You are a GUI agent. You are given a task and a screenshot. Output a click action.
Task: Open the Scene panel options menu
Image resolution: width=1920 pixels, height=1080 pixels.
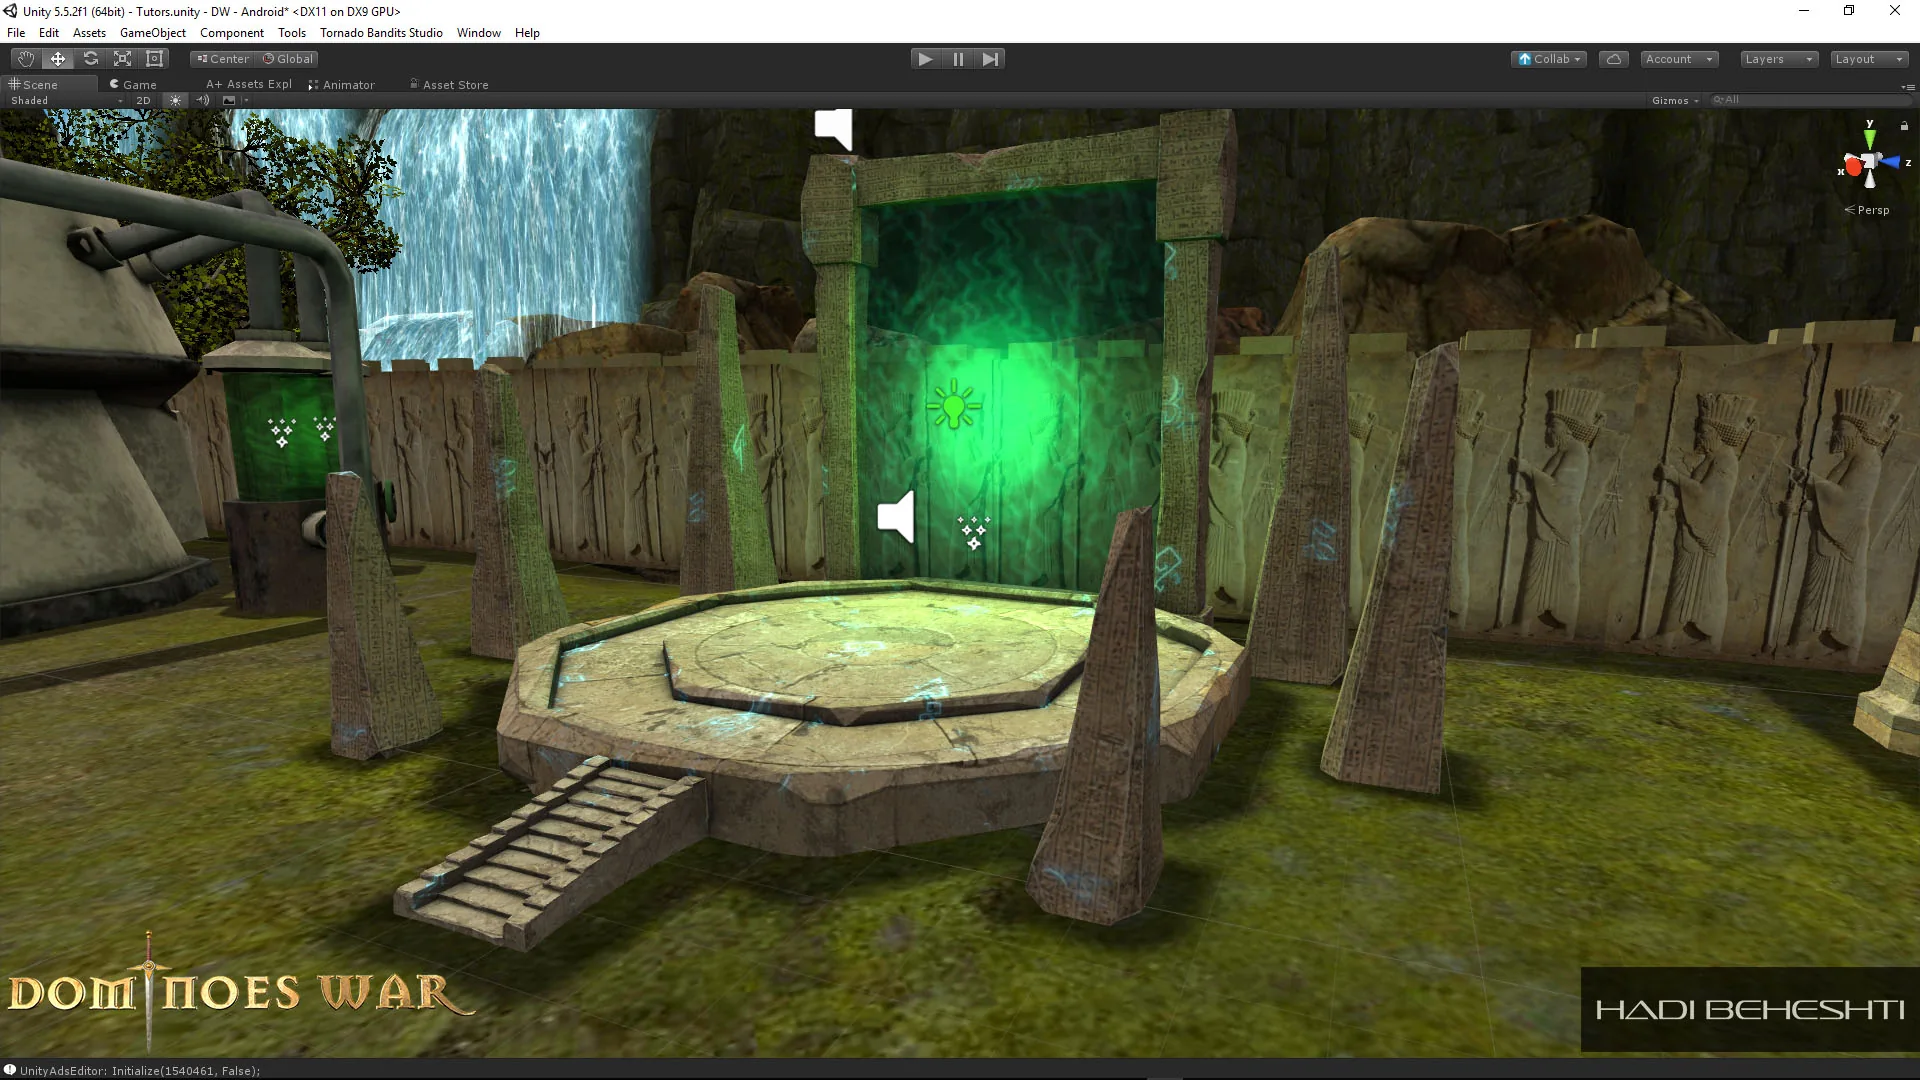click(x=1908, y=86)
